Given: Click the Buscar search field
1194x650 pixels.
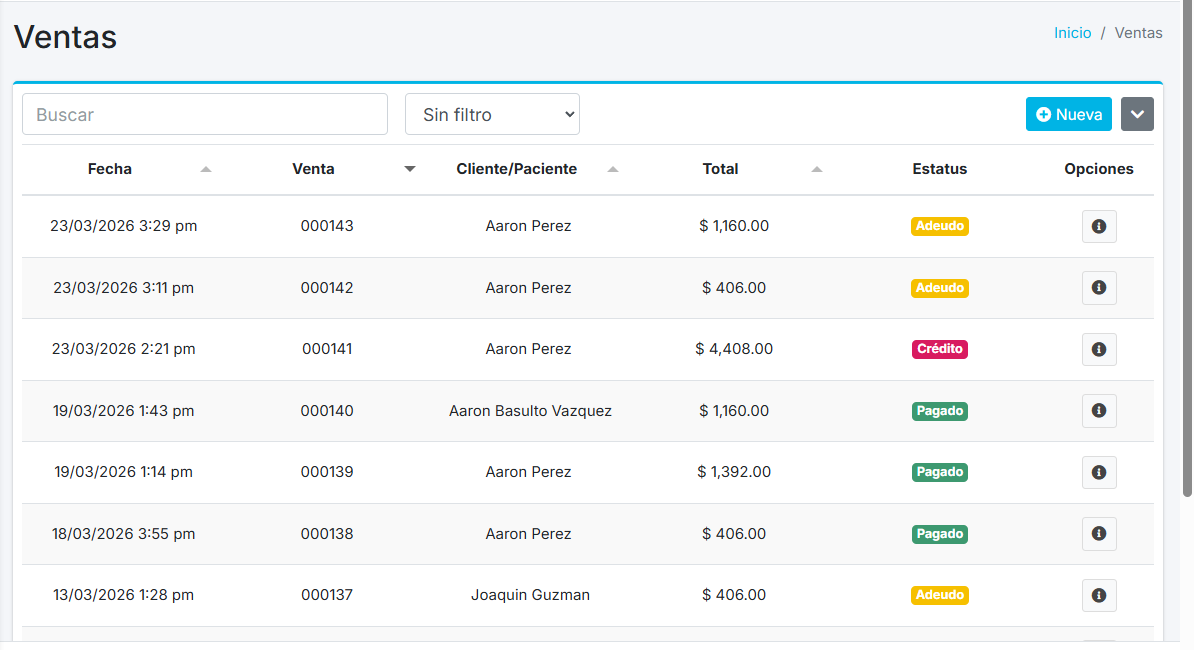Looking at the screenshot, I should tap(205, 114).
